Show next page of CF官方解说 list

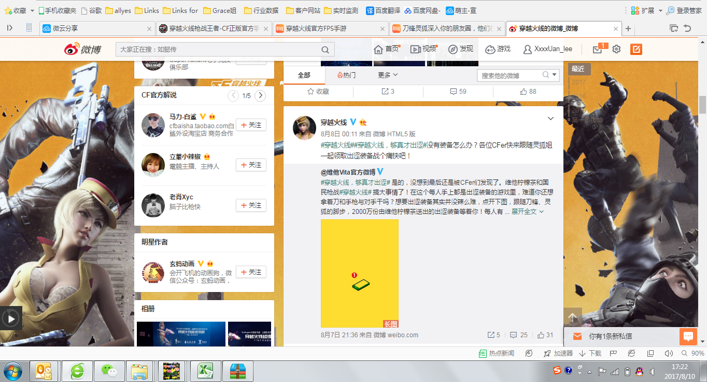tap(260, 96)
